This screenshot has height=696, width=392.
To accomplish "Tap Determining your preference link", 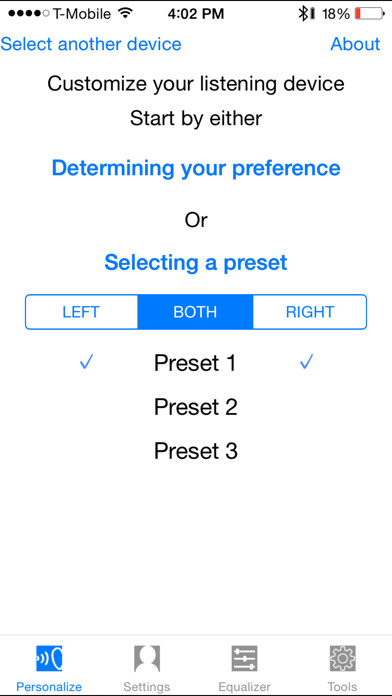I will [196, 169].
